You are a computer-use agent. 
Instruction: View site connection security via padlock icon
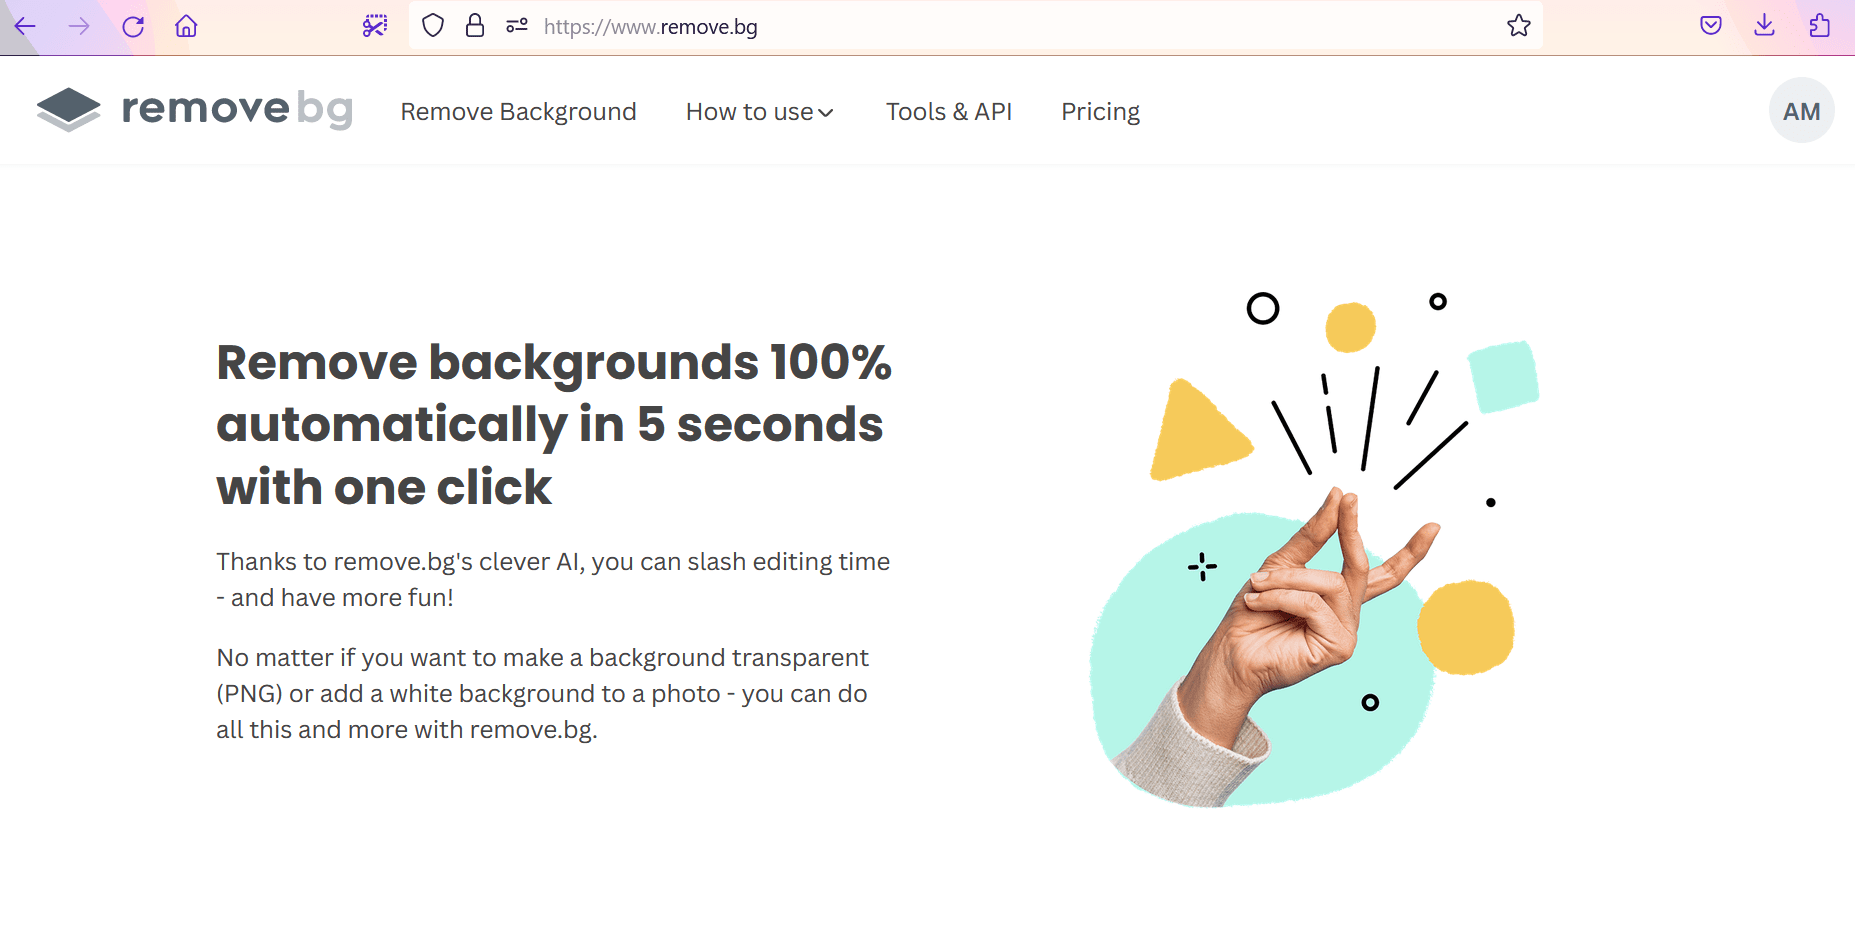pyautogui.click(x=475, y=26)
